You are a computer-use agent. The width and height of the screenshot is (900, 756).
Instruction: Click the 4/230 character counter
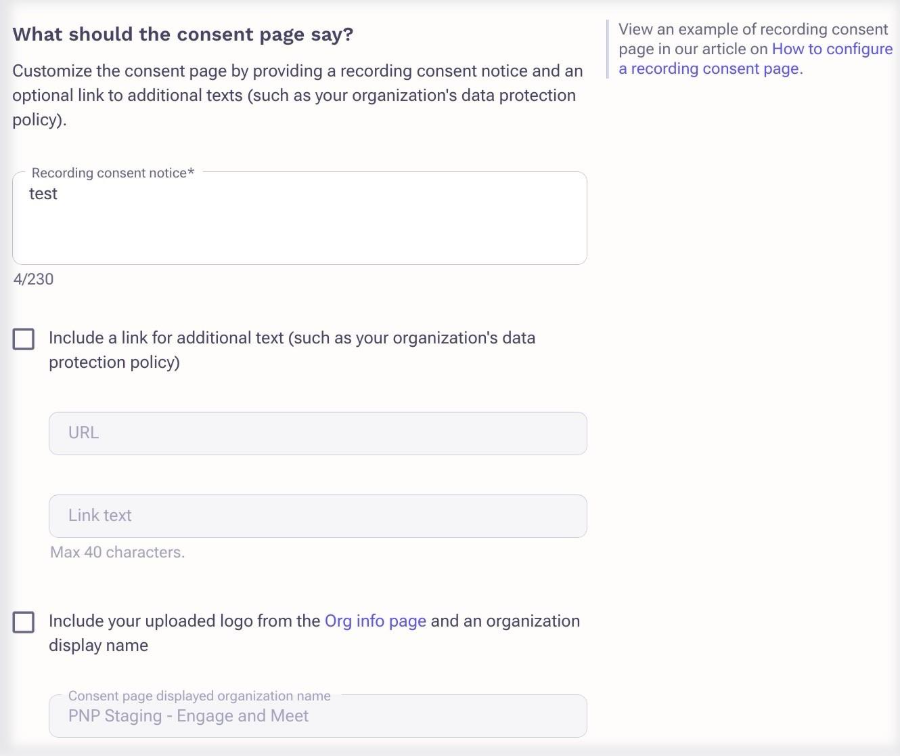[33, 279]
